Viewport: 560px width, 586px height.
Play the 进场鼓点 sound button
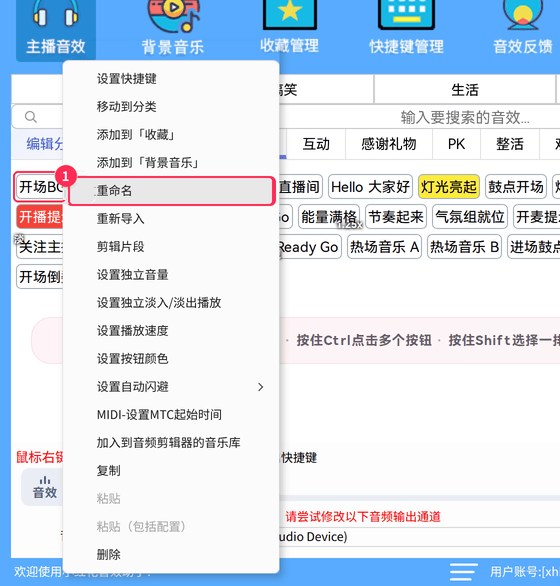pyautogui.click(x=534, y=247)
